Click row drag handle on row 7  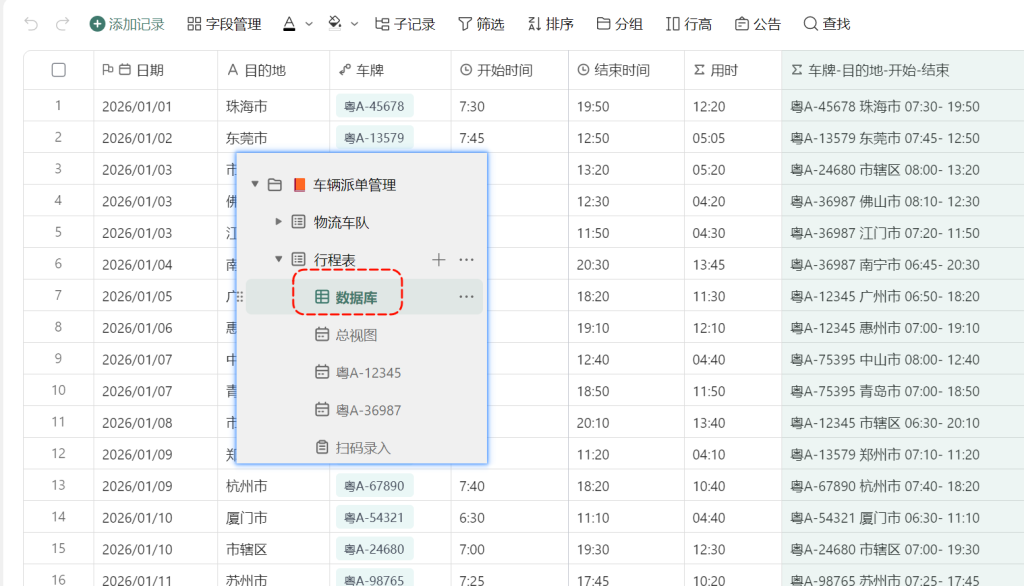[240, 297]
